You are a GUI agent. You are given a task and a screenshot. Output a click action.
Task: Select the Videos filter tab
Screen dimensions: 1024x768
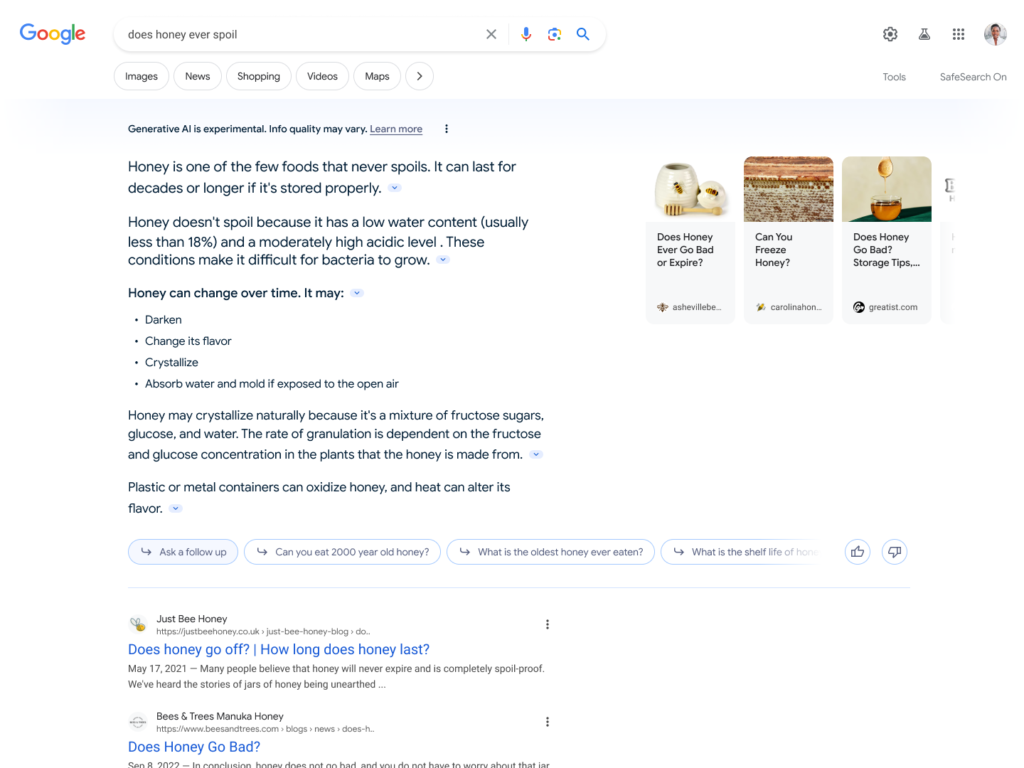(322, 76)
